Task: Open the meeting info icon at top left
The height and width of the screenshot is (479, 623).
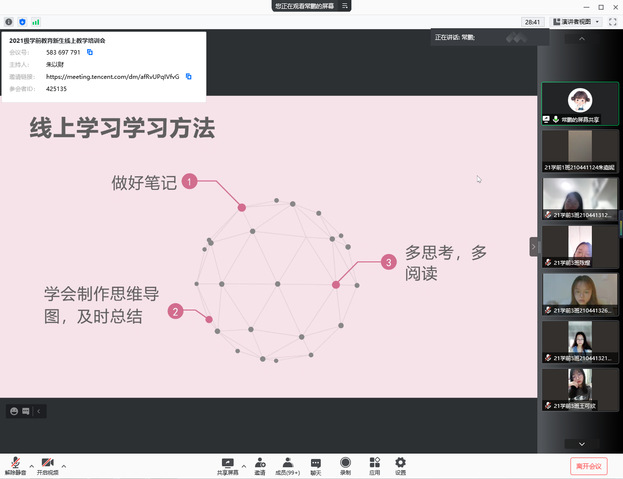Action: pos(9,21)
